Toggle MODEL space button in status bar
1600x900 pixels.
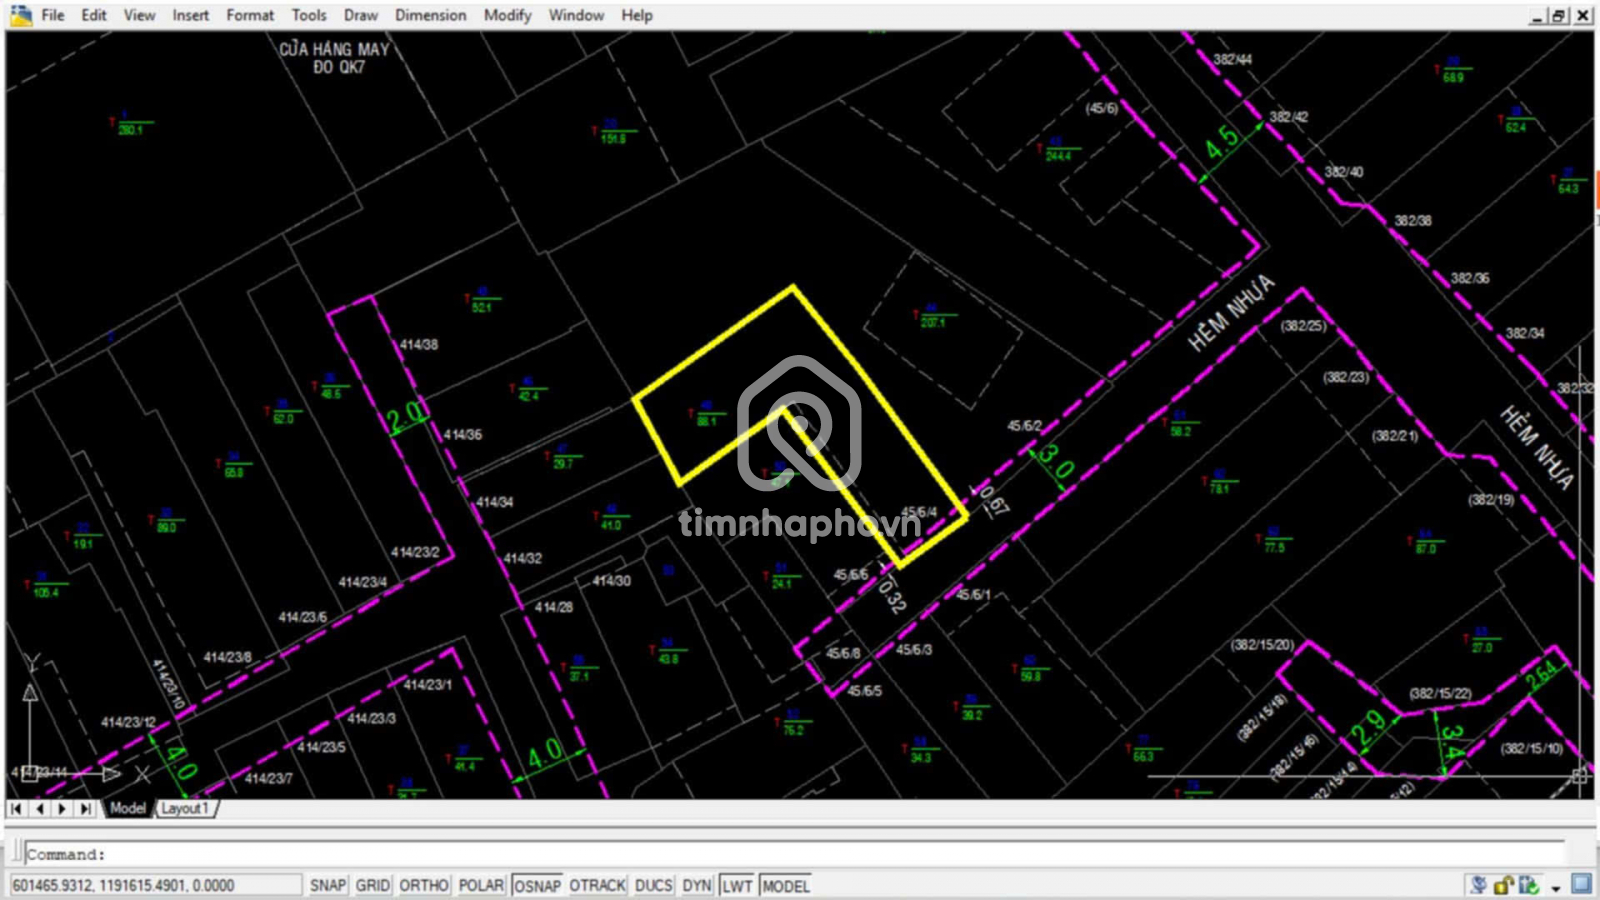point(786,886)
